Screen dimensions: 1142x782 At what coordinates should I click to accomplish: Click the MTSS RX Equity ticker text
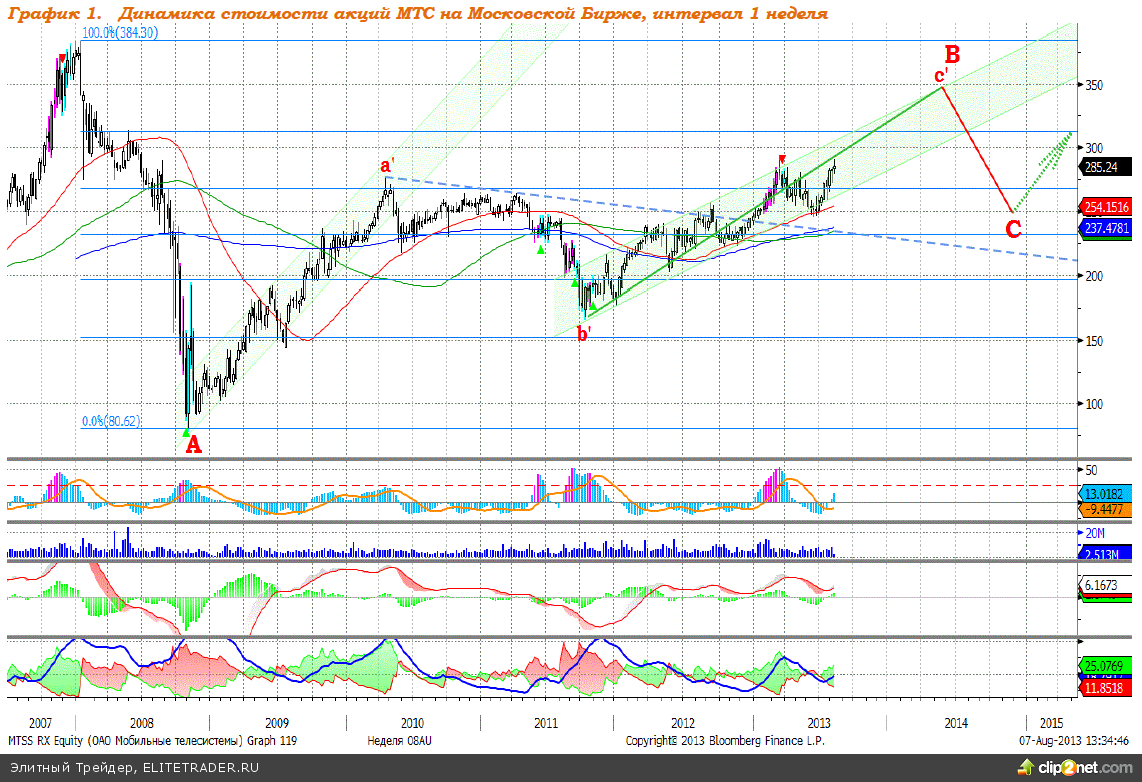point(52,741)
